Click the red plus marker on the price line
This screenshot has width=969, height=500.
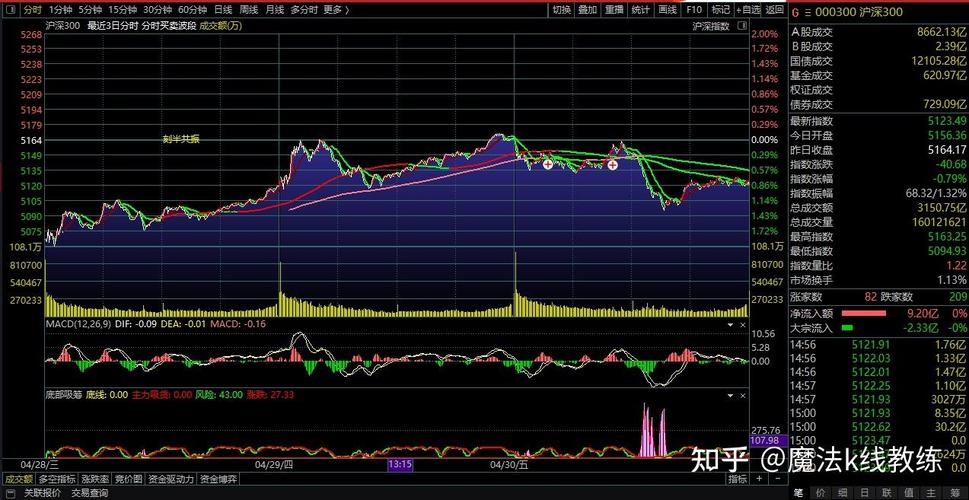(548, 163)
